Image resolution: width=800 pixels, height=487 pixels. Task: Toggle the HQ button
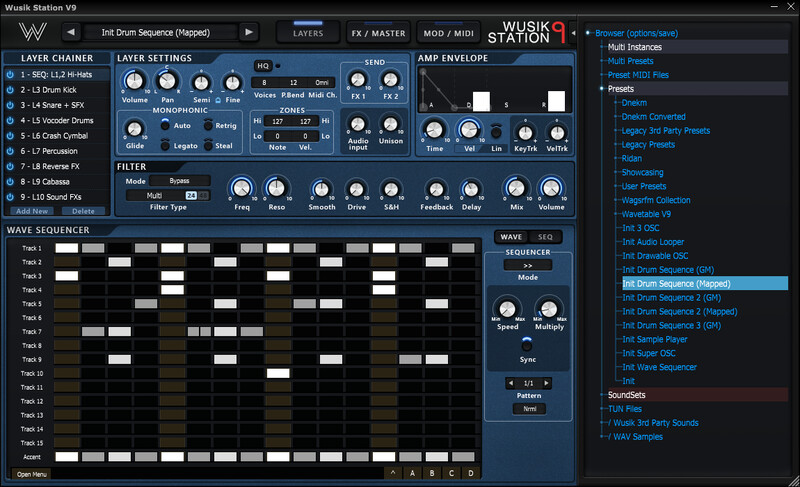point(263,66)
